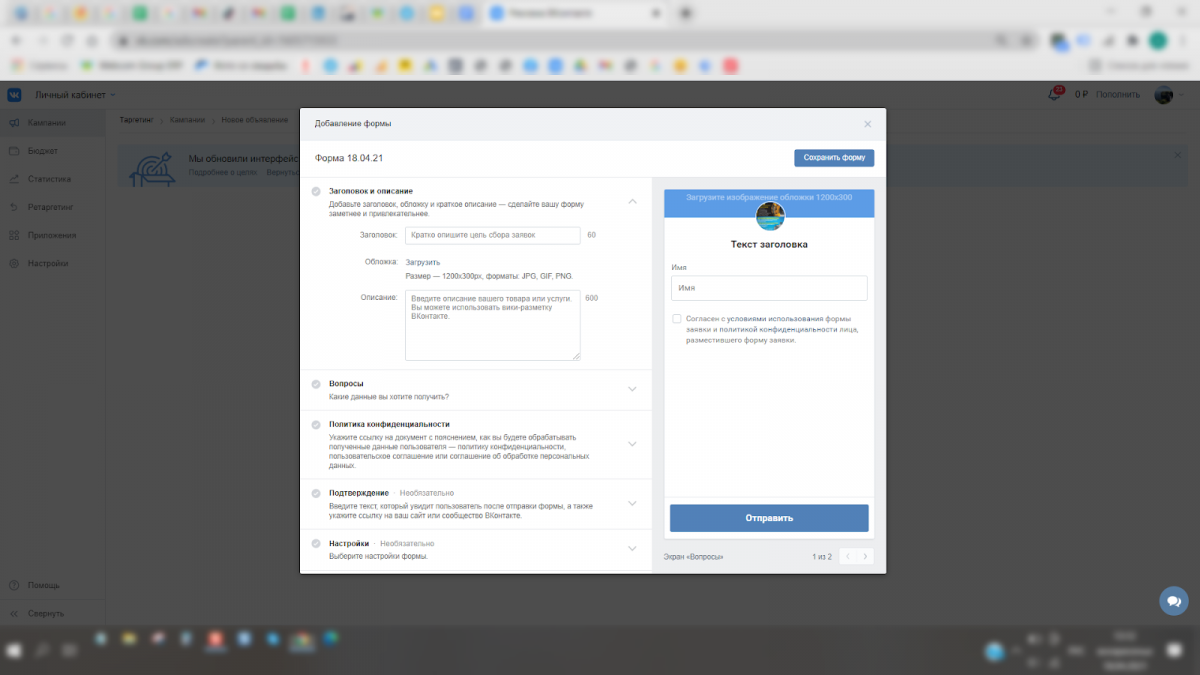The height and width of the screenshot is (675, 1200).
Task: Click the Загрузить cover upload link
Action: coord(422,262)
